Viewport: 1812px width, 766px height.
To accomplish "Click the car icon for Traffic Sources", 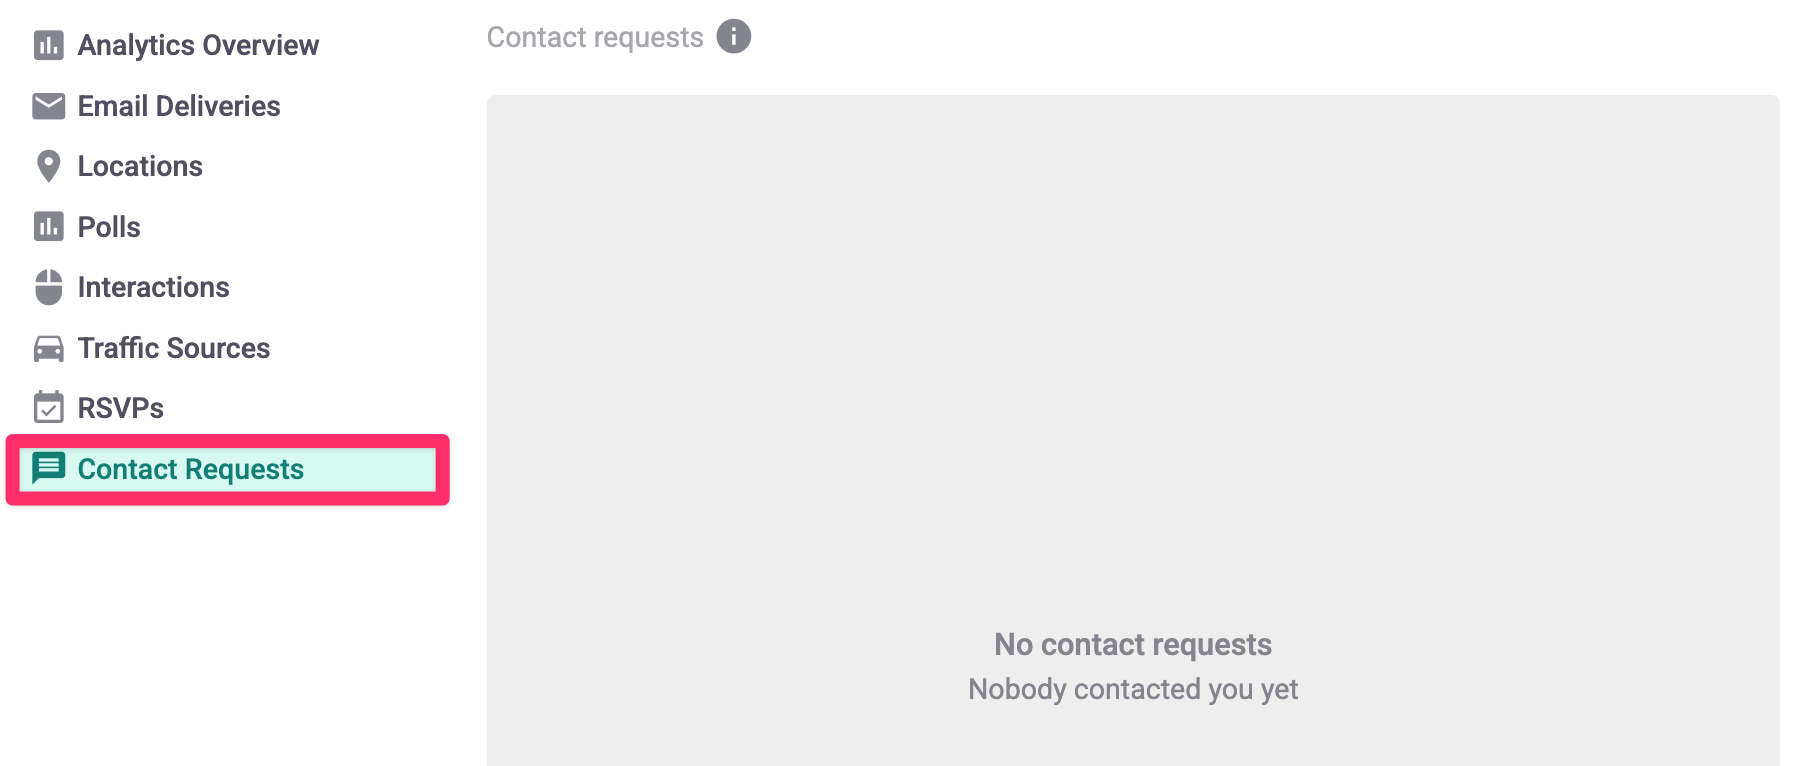I will coord(48,348).
